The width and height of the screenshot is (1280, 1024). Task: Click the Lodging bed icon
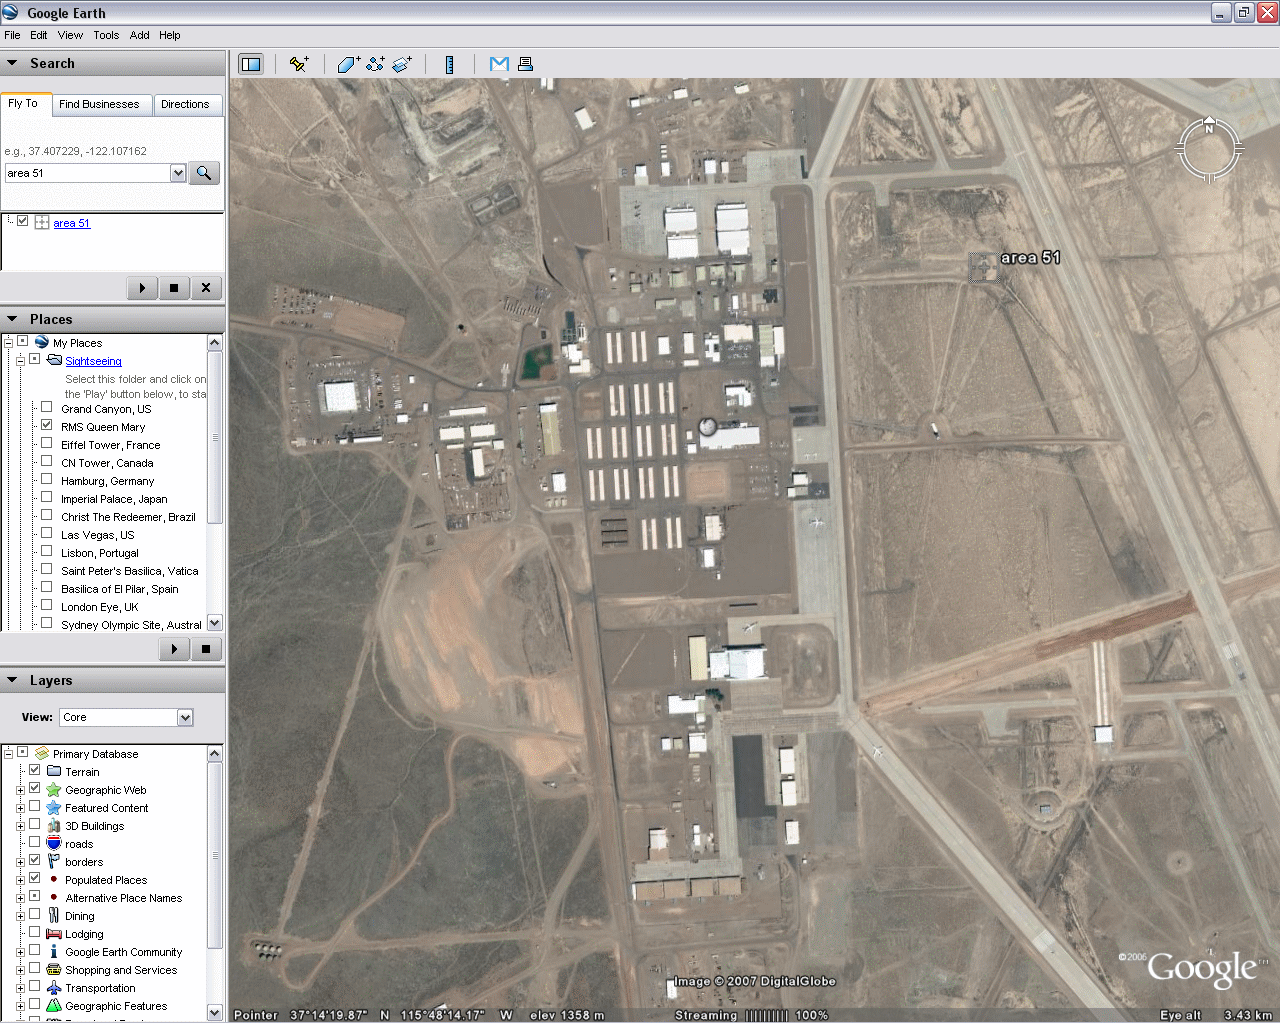tap(54, 933)
